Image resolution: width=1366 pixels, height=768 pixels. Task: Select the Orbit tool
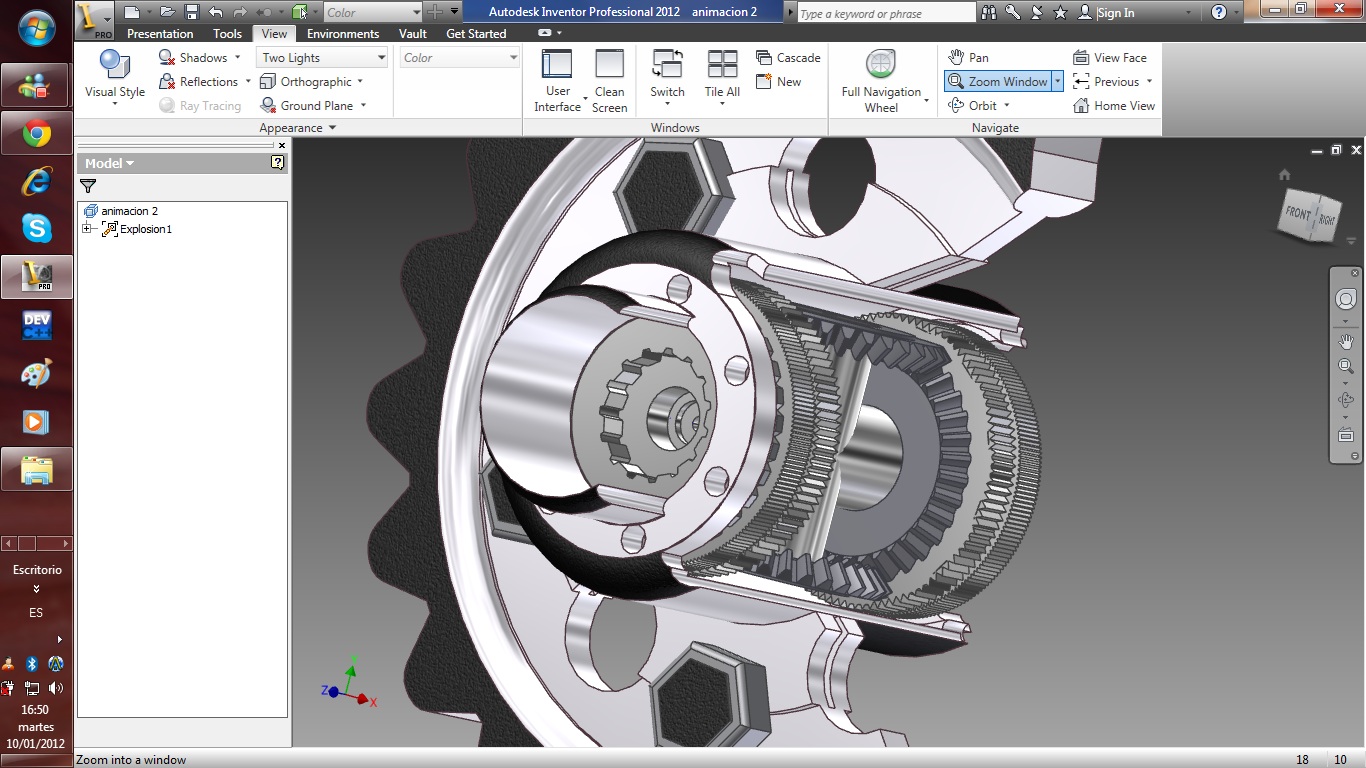click(x=974, y=105)
